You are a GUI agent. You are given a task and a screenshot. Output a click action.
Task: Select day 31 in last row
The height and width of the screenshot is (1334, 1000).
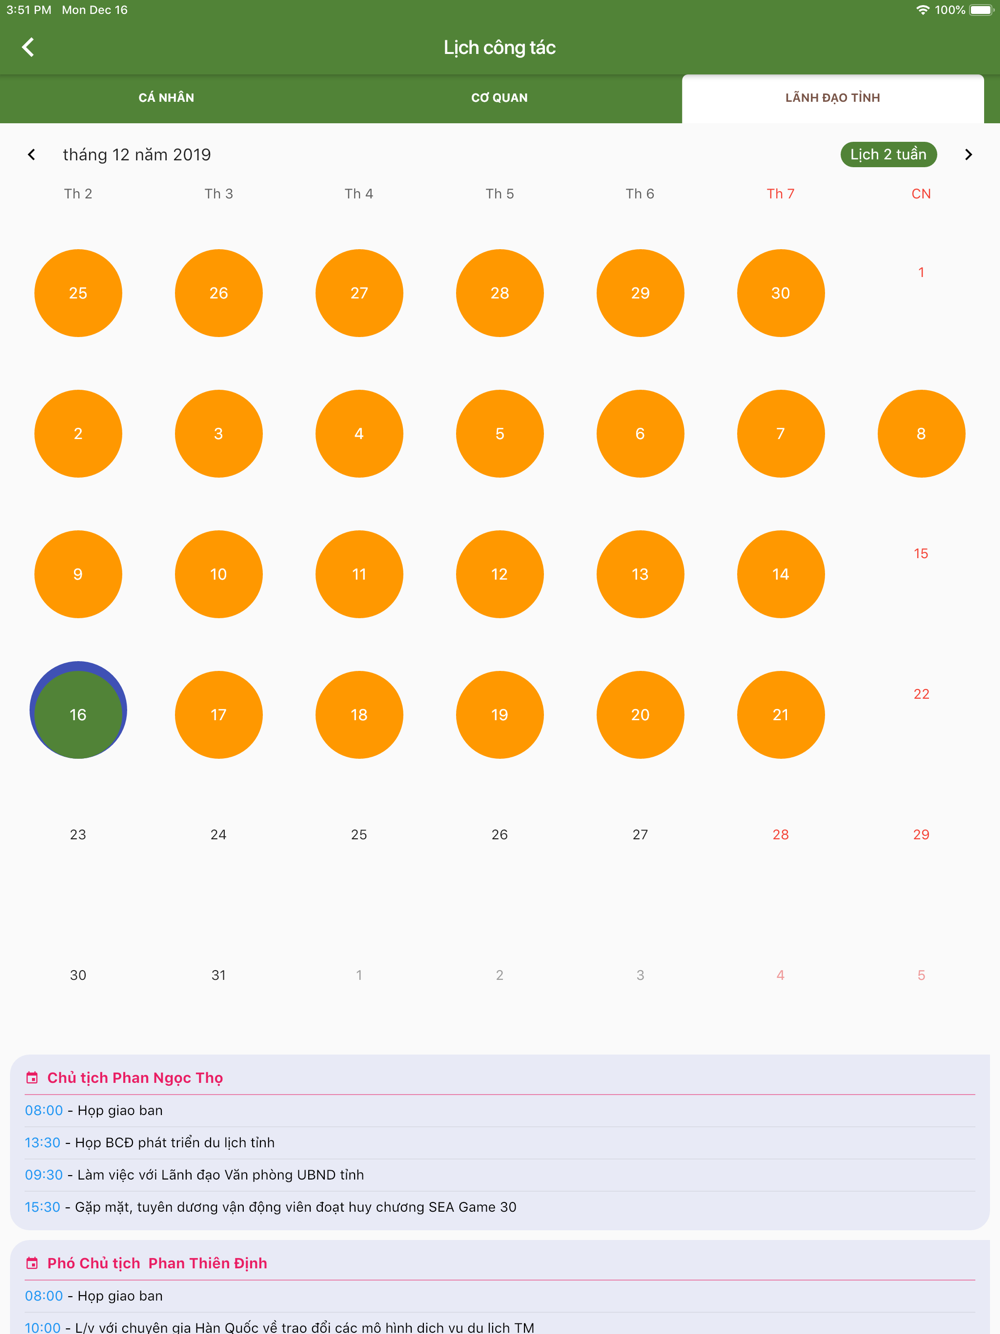(x=218, y=975)
